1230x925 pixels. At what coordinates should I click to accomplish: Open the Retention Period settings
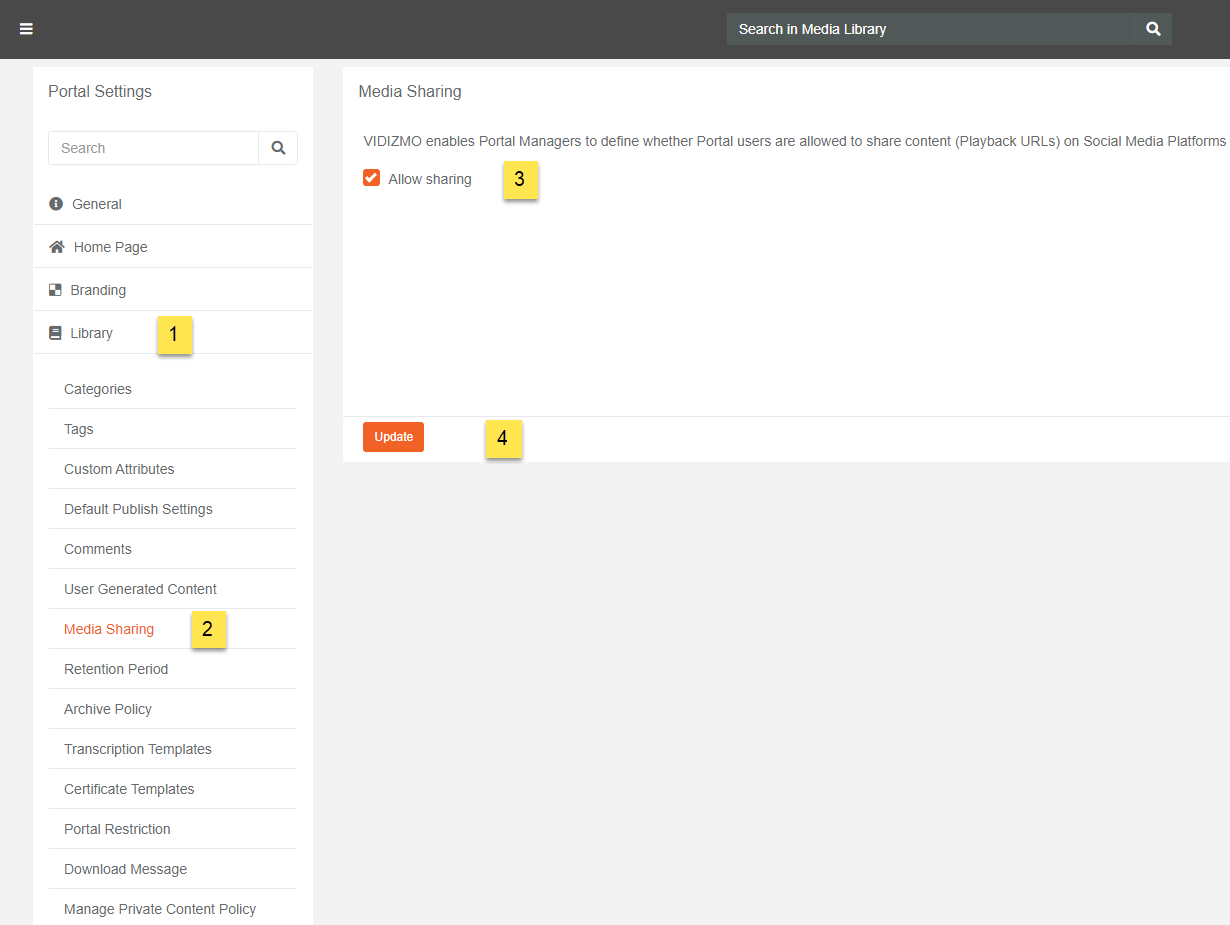point(116,669)
